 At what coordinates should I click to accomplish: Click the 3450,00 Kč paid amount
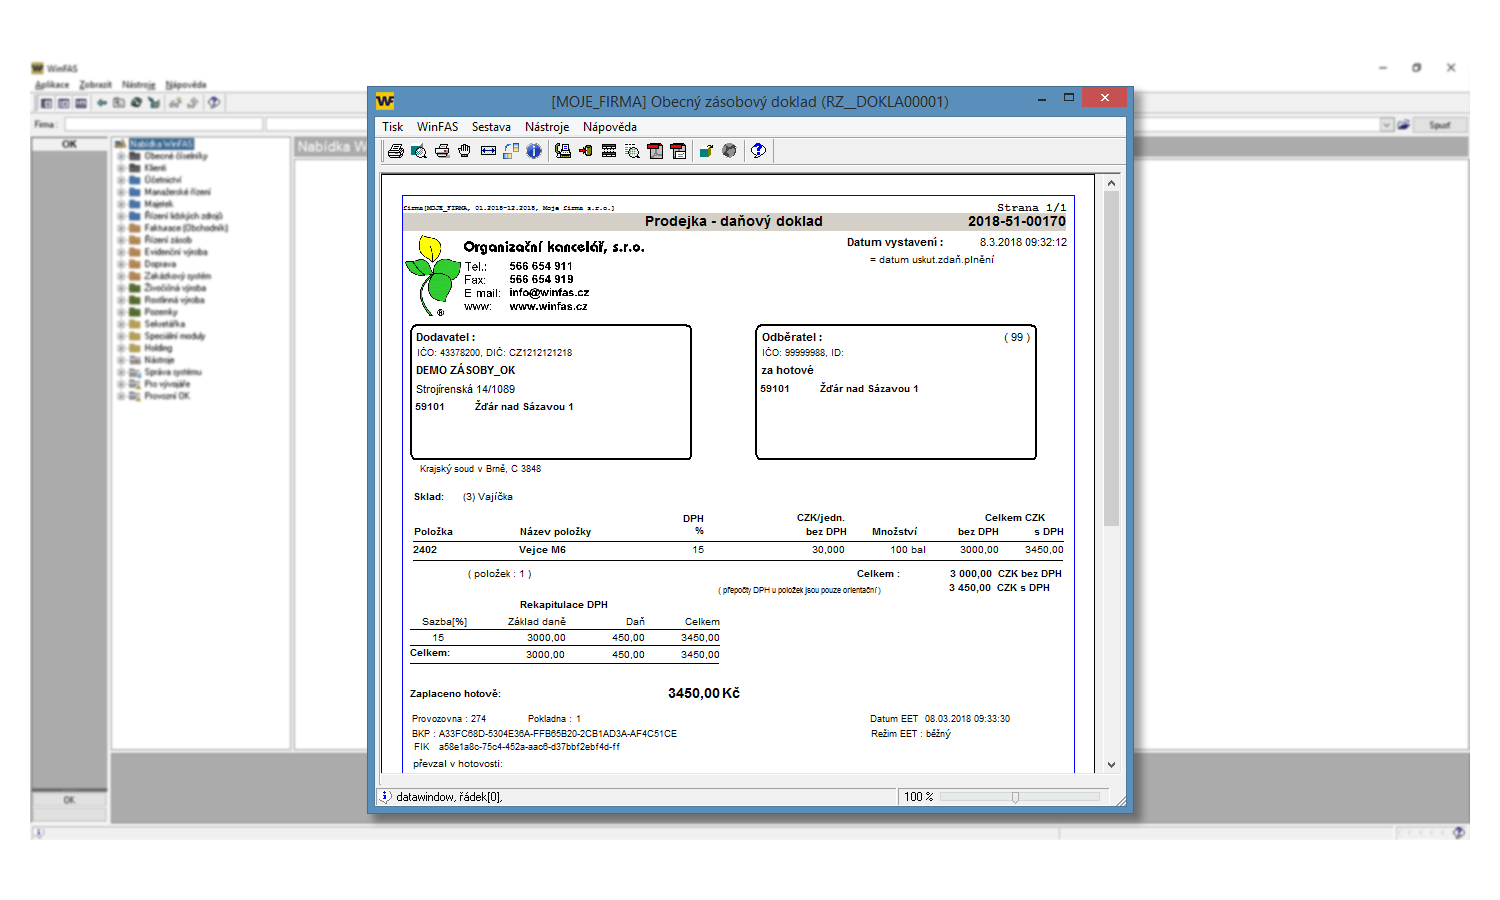click(704, 693)
